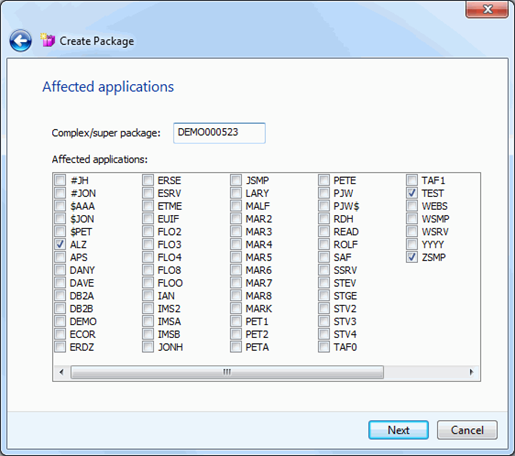Click the horizontal scrollbar thumb

227,372
